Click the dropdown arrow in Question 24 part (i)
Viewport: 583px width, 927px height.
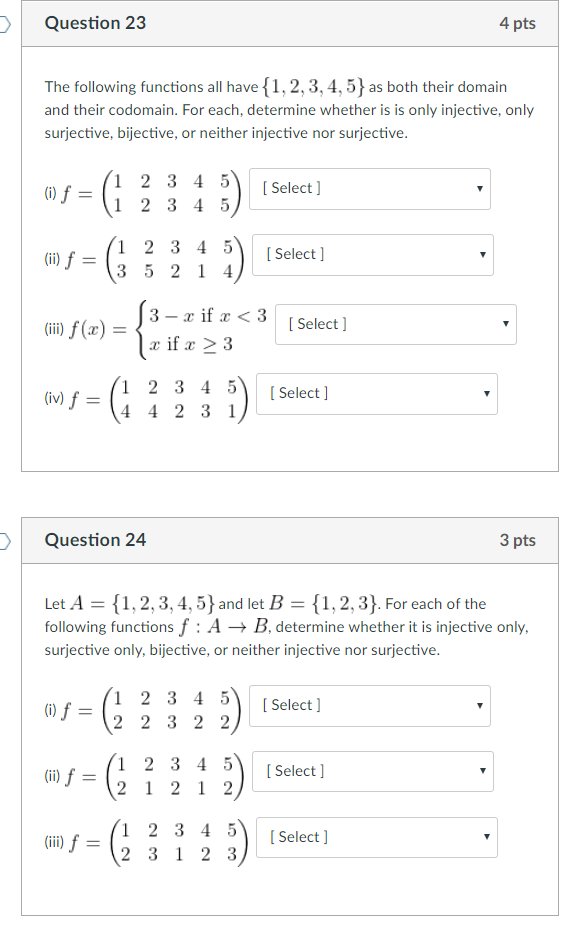coord(479,706)
